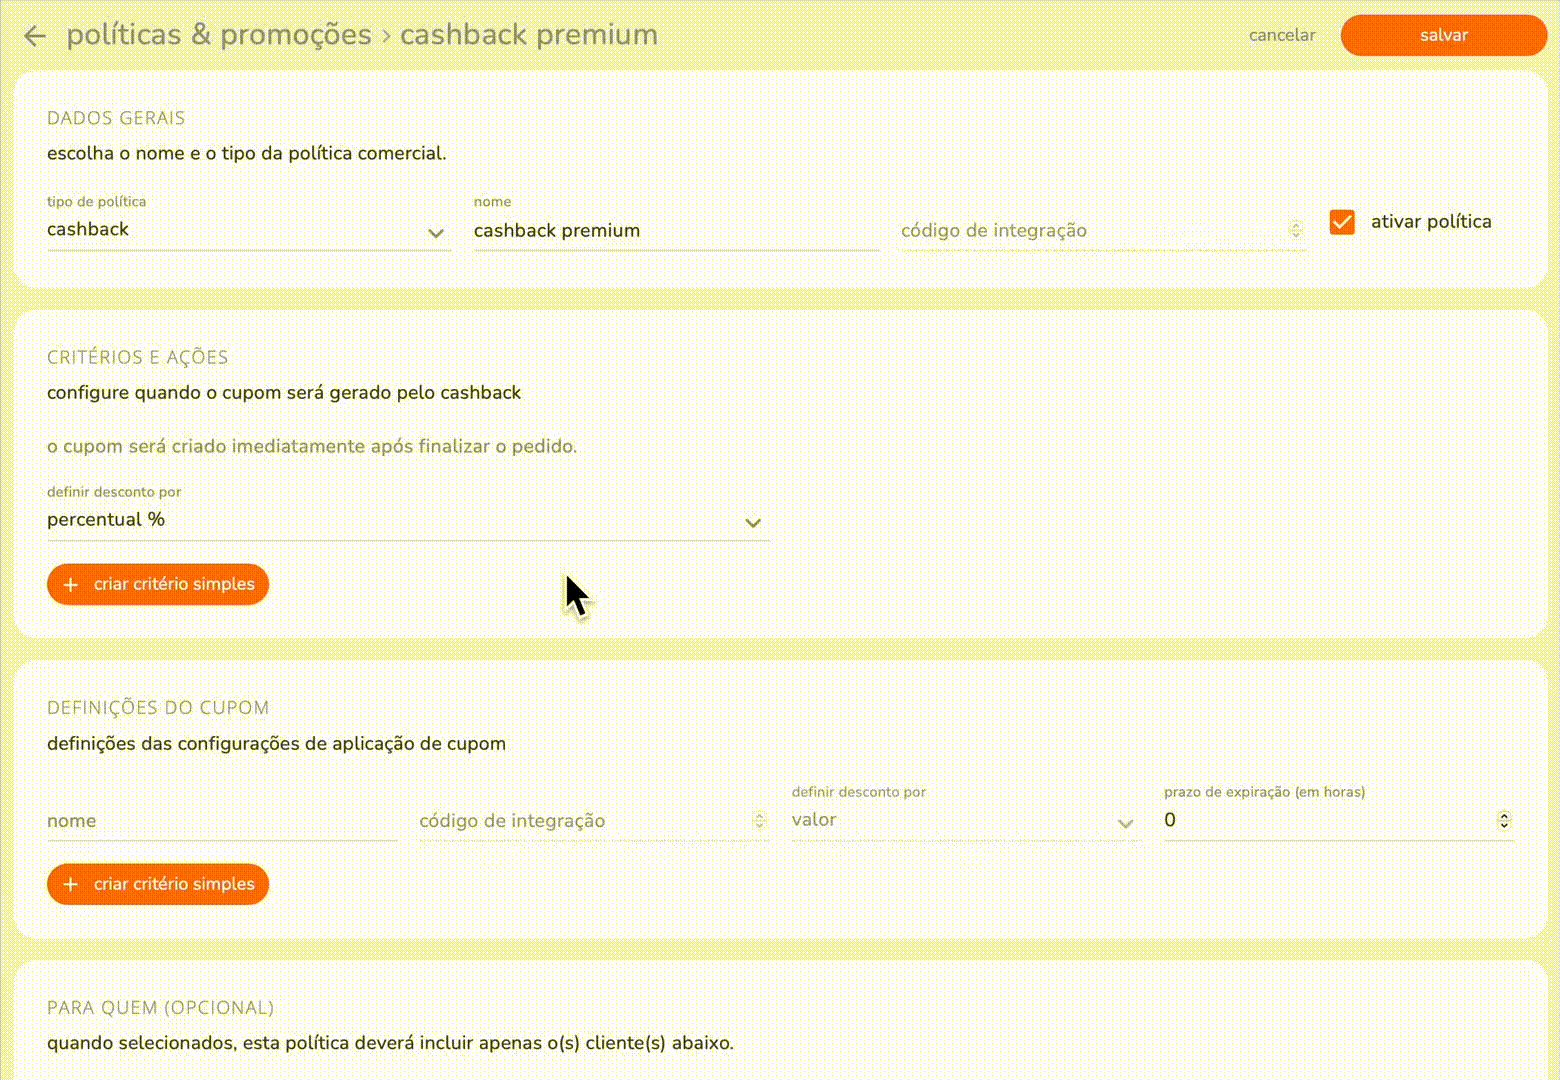
Task: Open the definir desconto por valor dropdown
Action: (x=1126, y=823)
